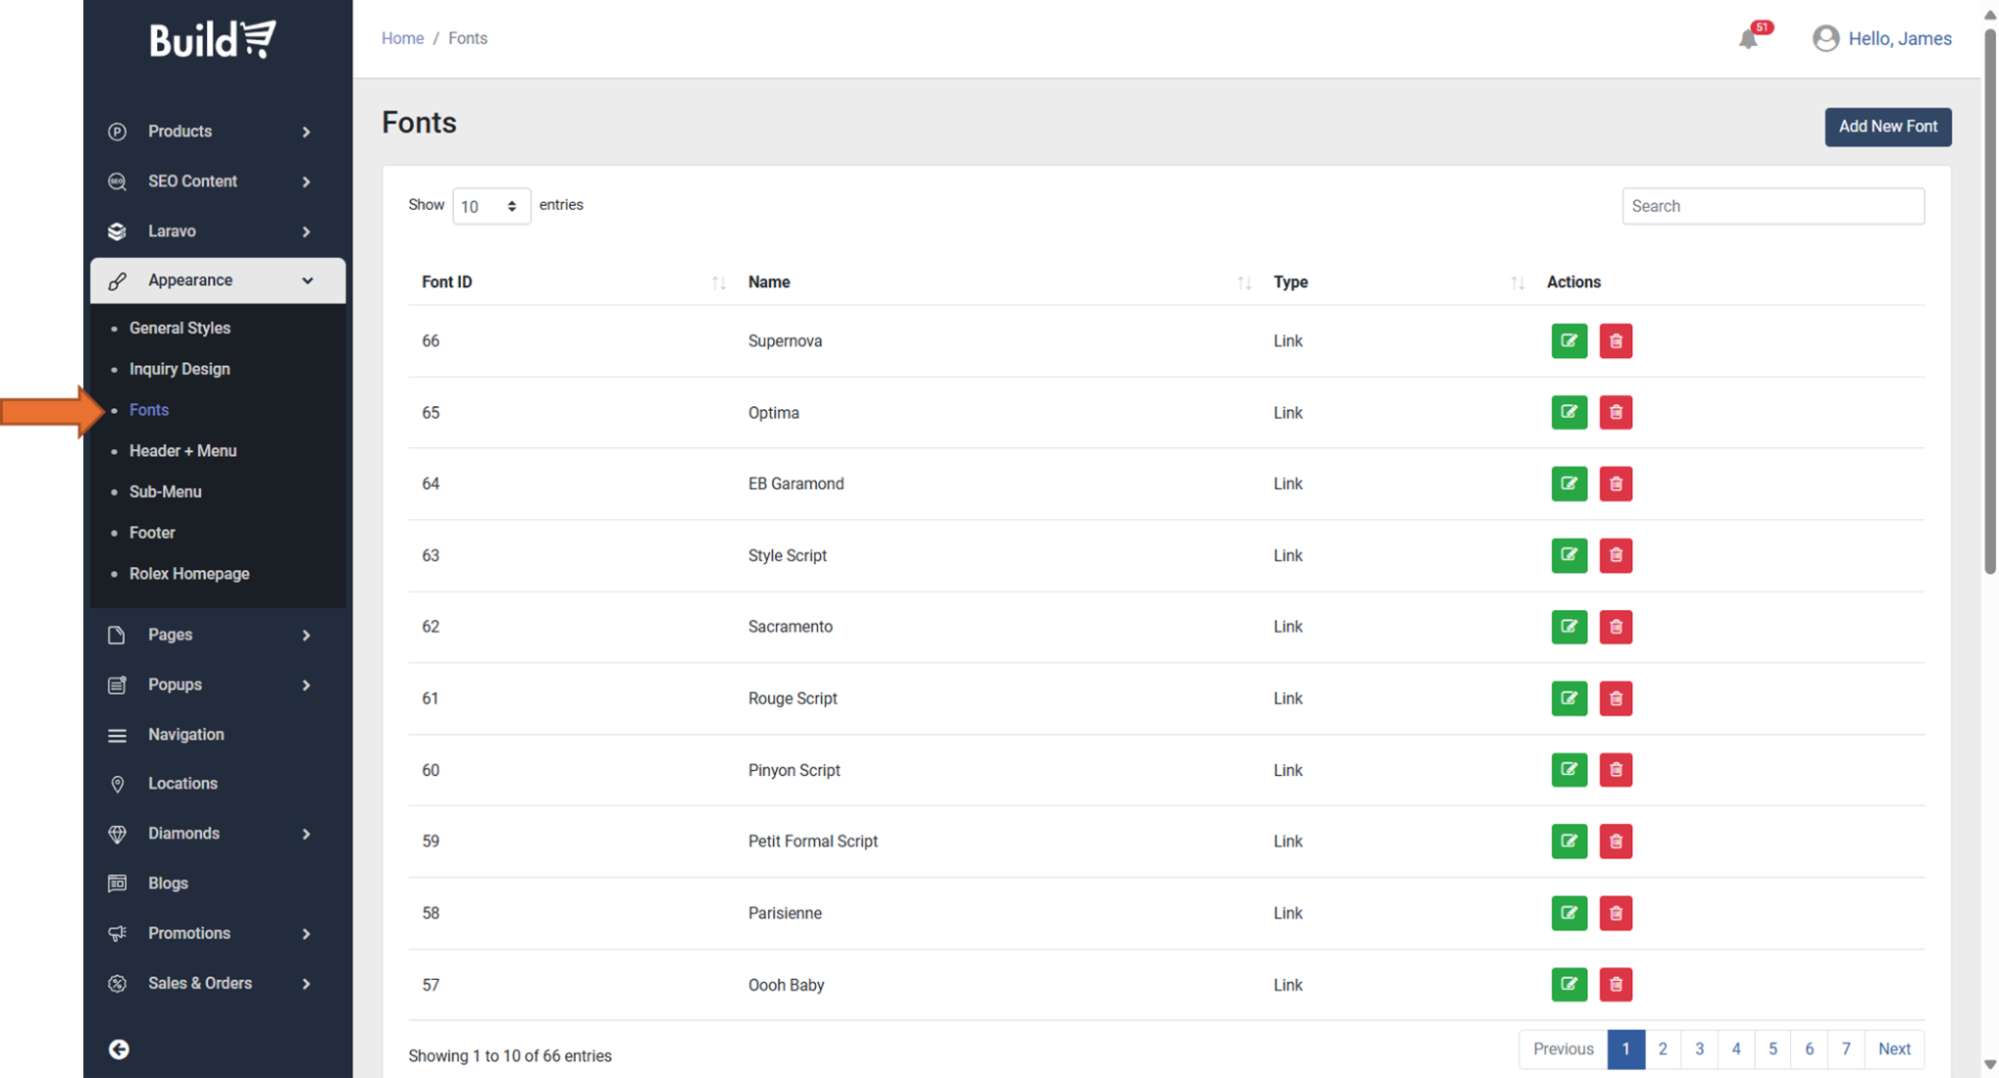Click the Search input field
Screen dimensions: 1999x1078
(1772, 206)
